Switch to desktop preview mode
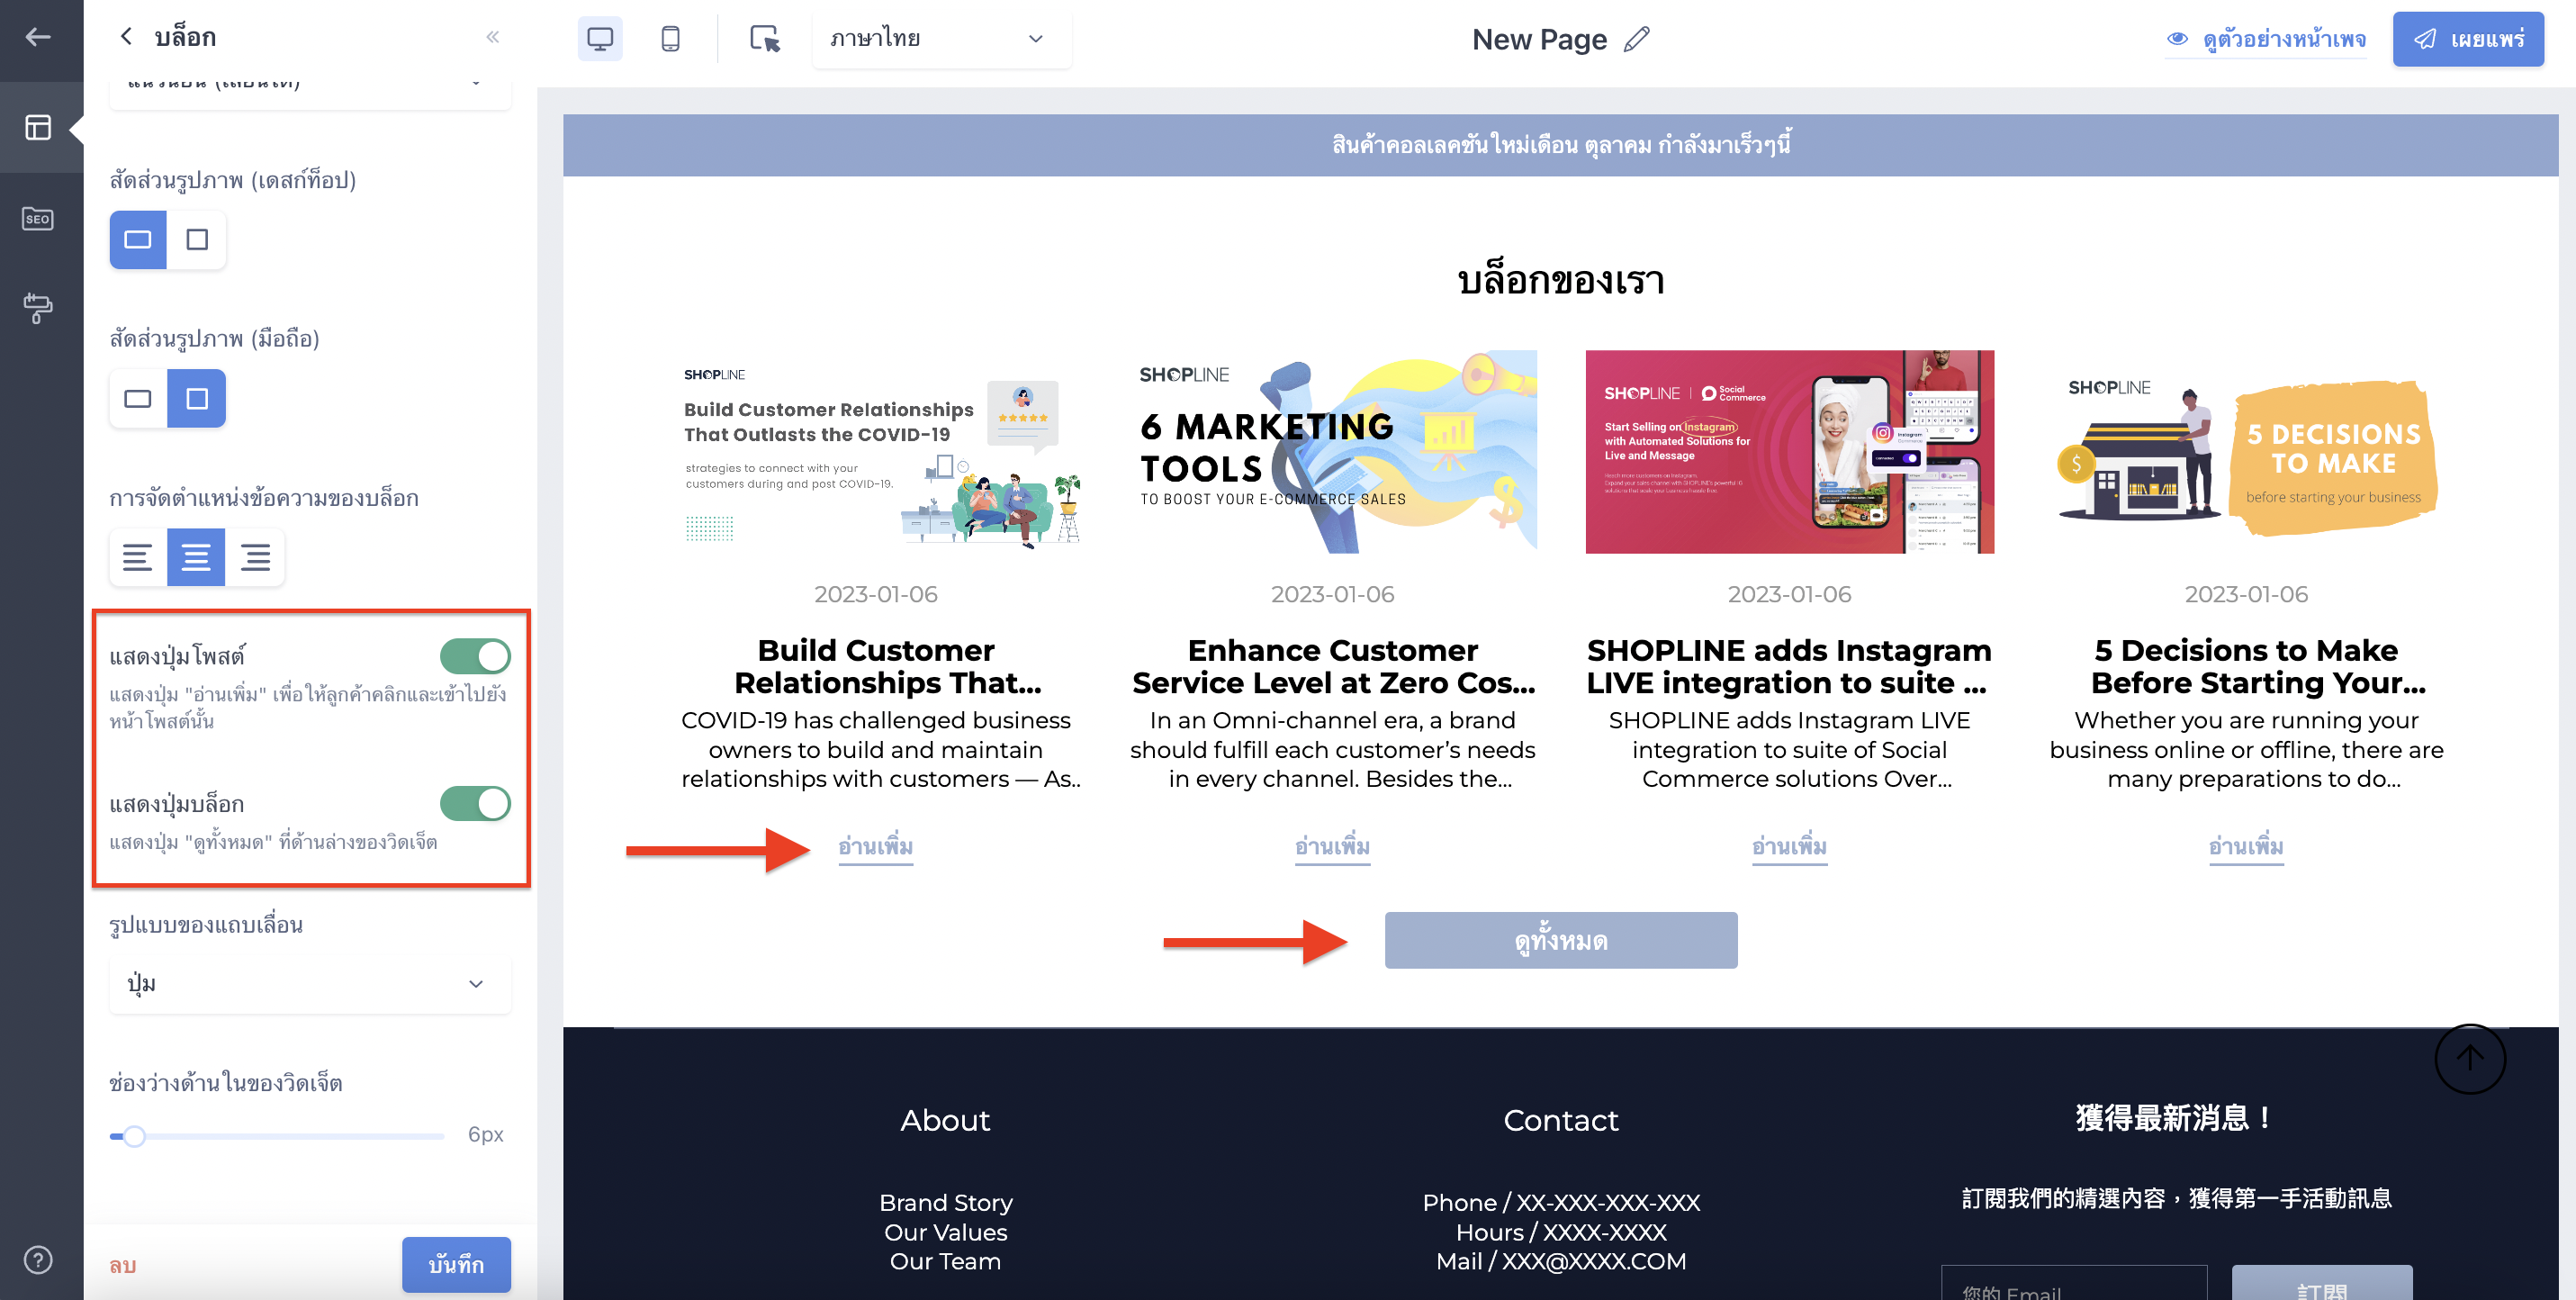 point(600,38)
